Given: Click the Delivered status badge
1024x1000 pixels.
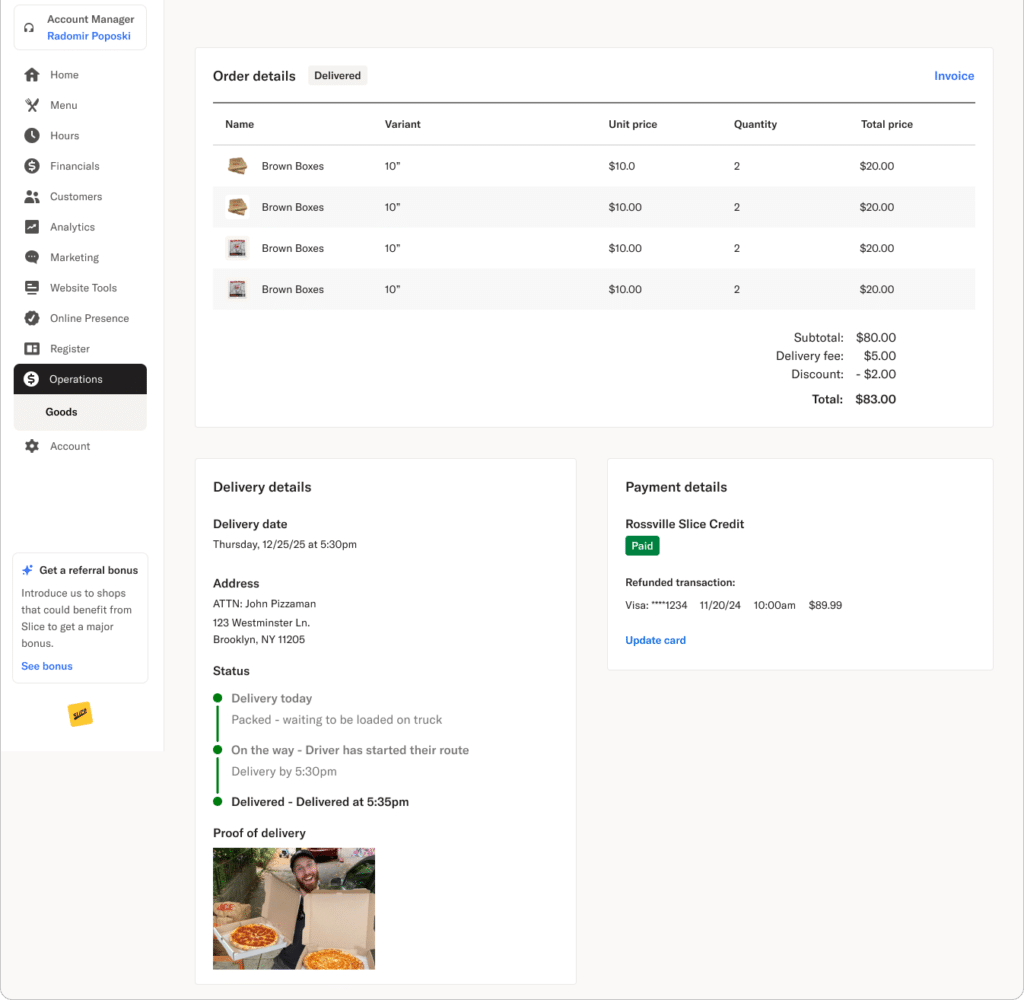Looking at the screenshot, I should click(337, 76).
